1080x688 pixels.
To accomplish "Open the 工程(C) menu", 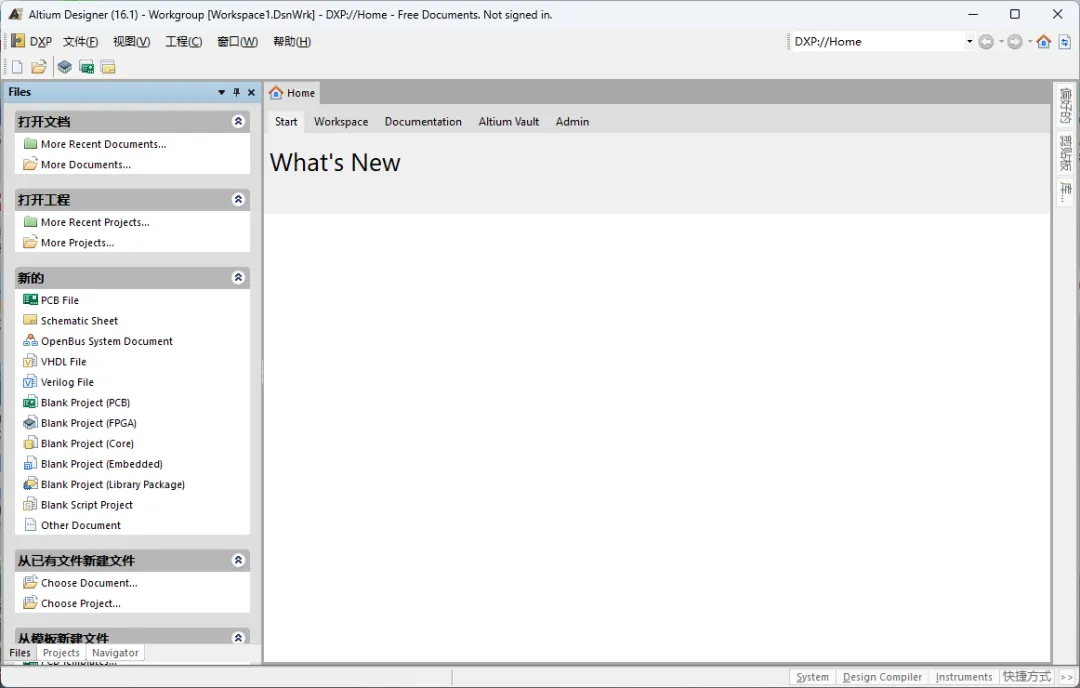I will point(184,41).
